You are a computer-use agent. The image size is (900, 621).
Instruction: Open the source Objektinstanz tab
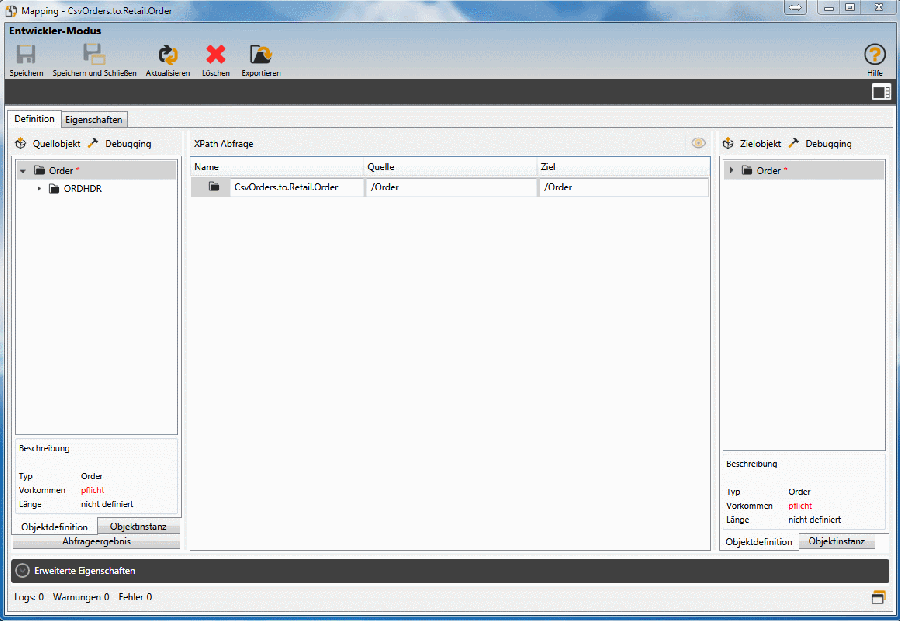pyautogui.click(x=138, y=527)
